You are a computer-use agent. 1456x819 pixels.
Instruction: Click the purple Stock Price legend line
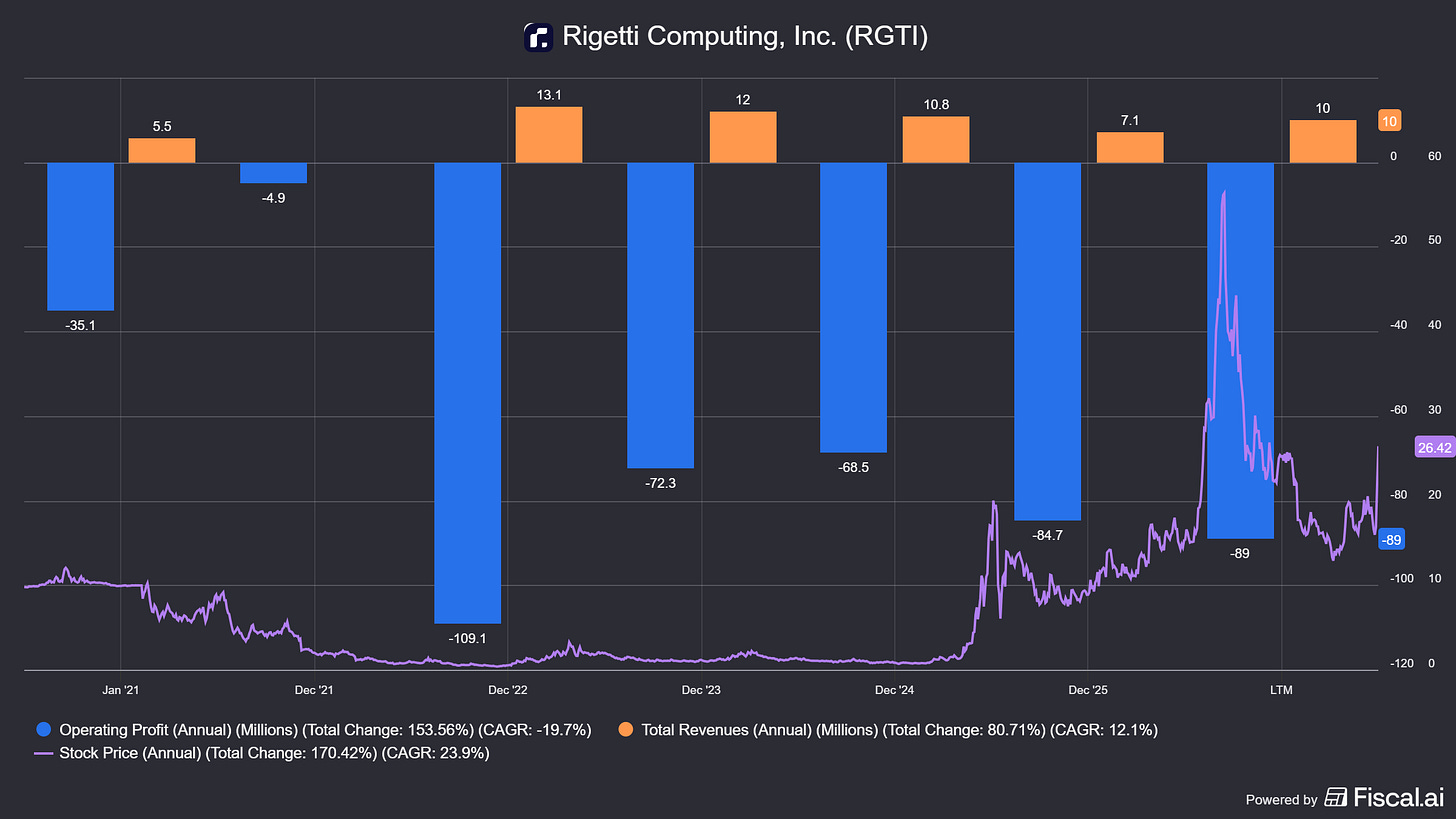42,753
